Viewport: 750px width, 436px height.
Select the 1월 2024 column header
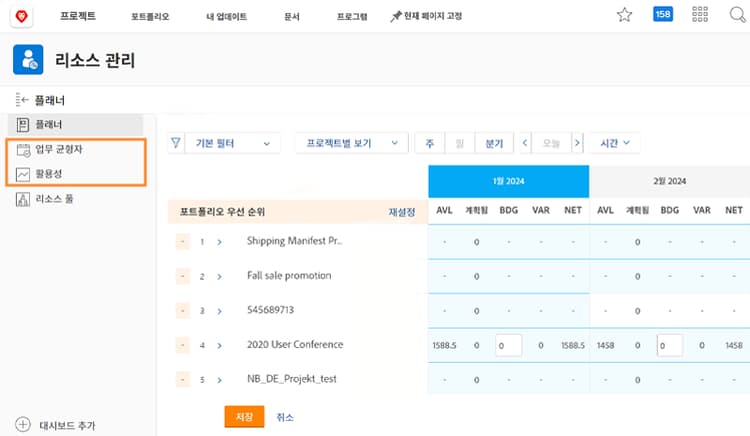coord(508,181)
